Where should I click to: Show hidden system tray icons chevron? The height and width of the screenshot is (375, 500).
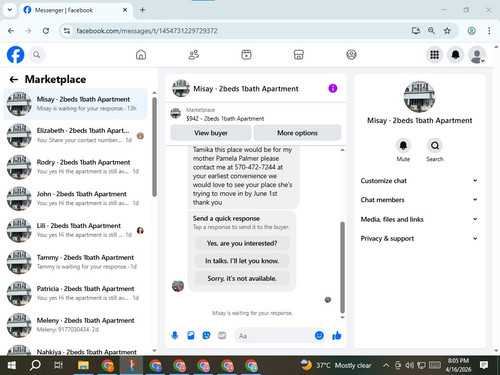(386, 365)
